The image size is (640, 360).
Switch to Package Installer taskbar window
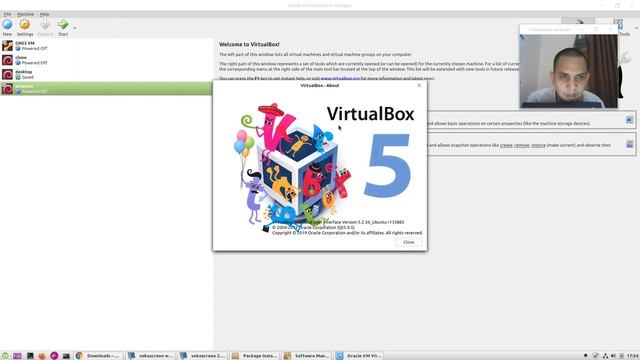[254, 356]
